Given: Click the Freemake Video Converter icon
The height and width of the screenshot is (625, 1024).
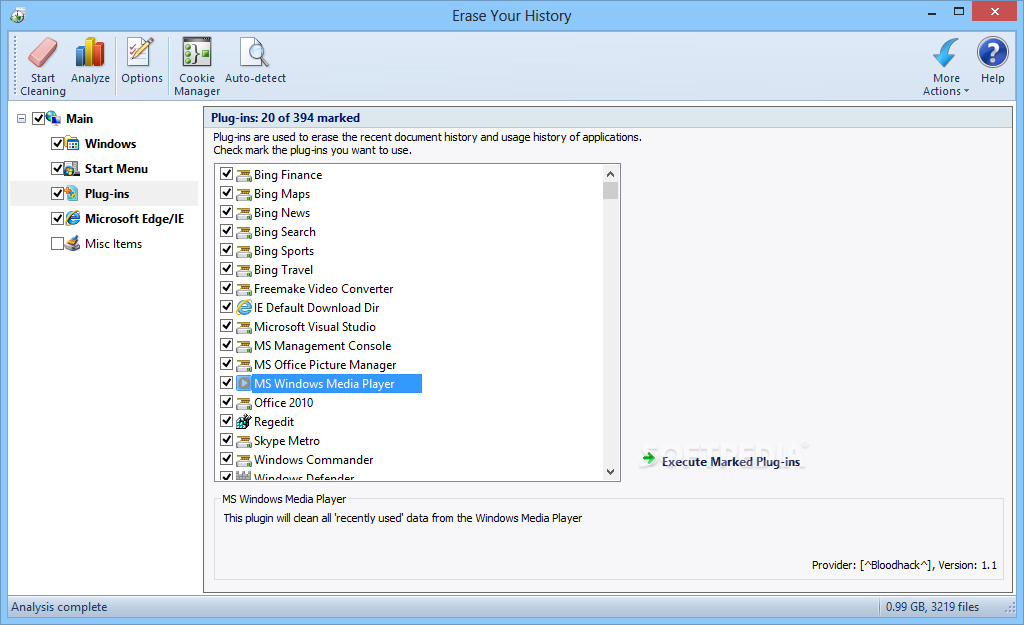Looking at the screenshot, I should coord(244,289).
